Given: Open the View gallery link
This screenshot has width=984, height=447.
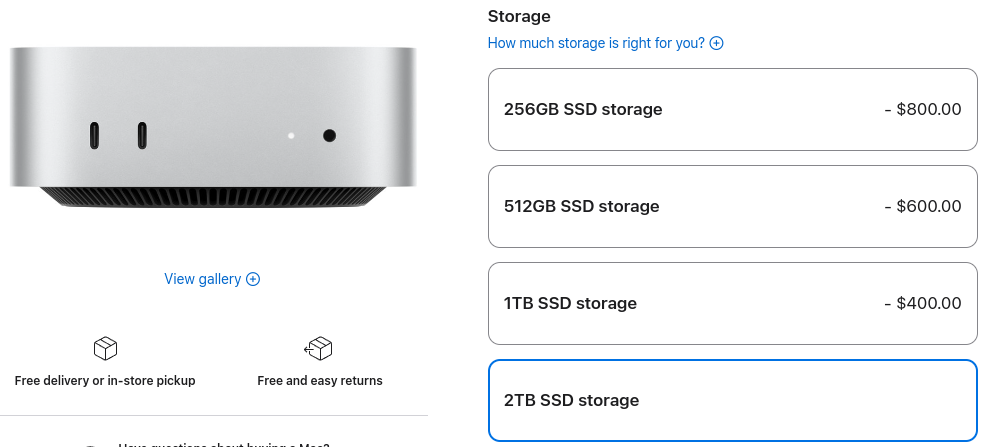Looking at the screenshot, I should click(x=203, y=279).
